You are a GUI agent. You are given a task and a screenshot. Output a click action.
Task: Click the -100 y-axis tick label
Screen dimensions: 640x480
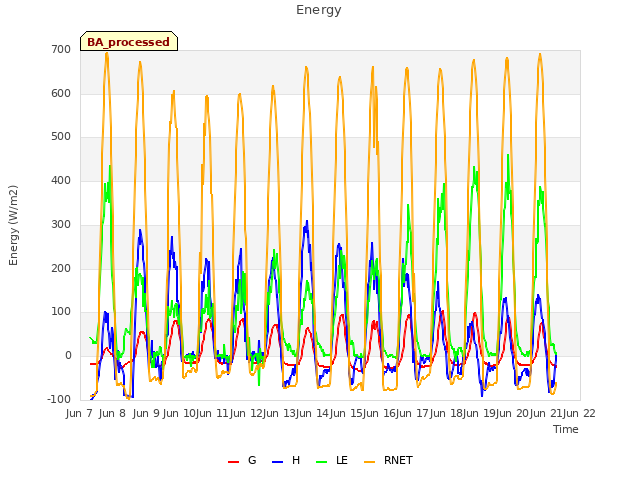coord(60,400)
